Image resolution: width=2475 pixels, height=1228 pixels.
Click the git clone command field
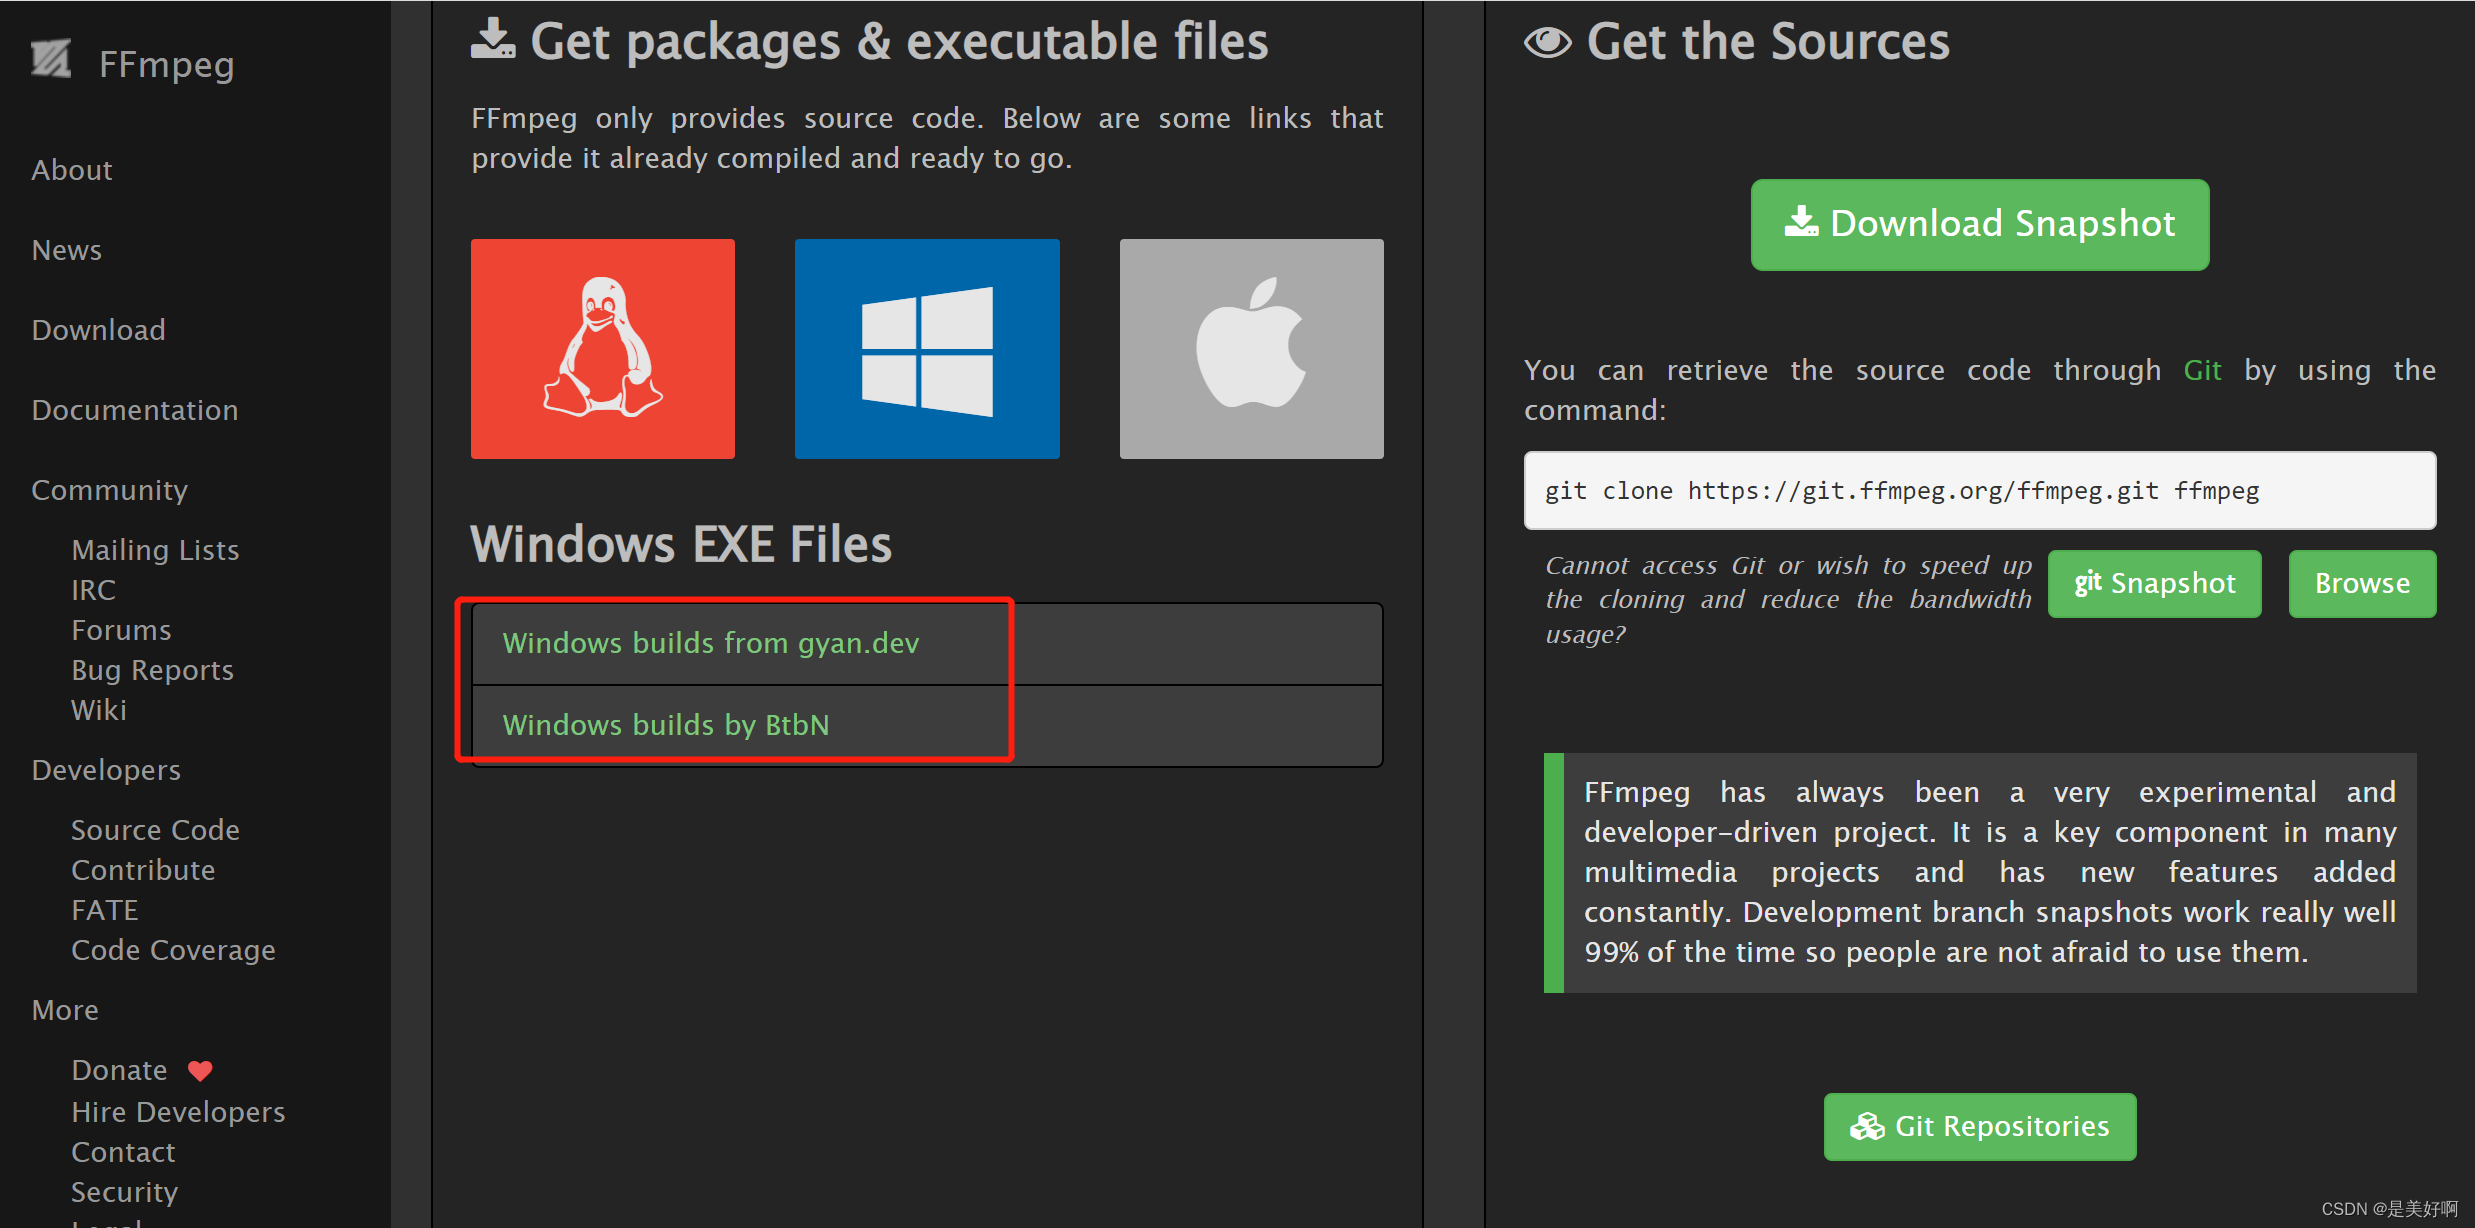[x=1979, y=490]
